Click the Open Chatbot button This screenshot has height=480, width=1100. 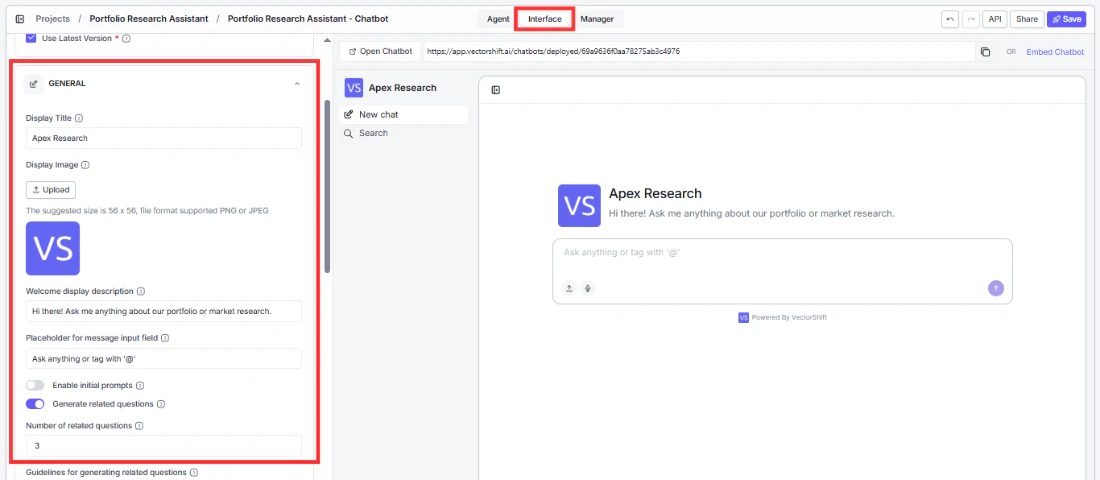click(380, 51)
